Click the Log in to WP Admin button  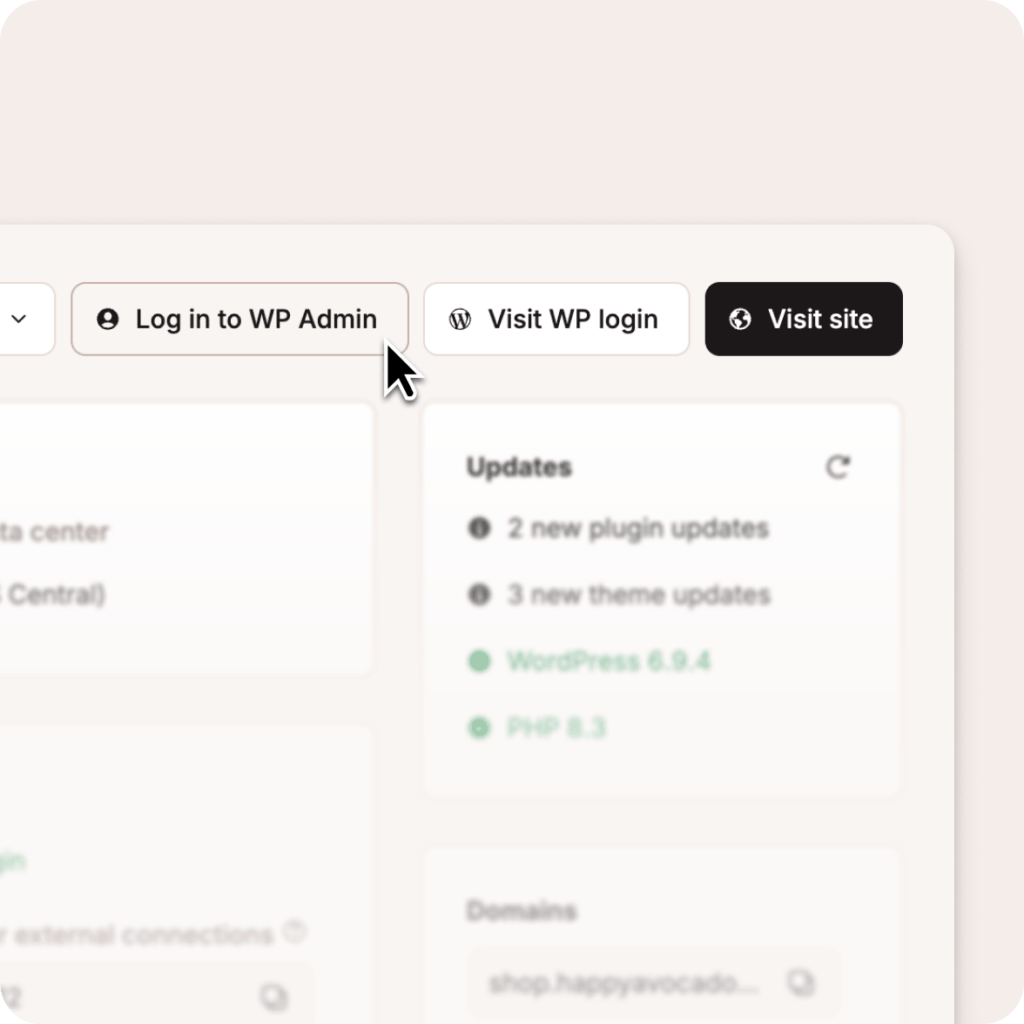point(240,319)
